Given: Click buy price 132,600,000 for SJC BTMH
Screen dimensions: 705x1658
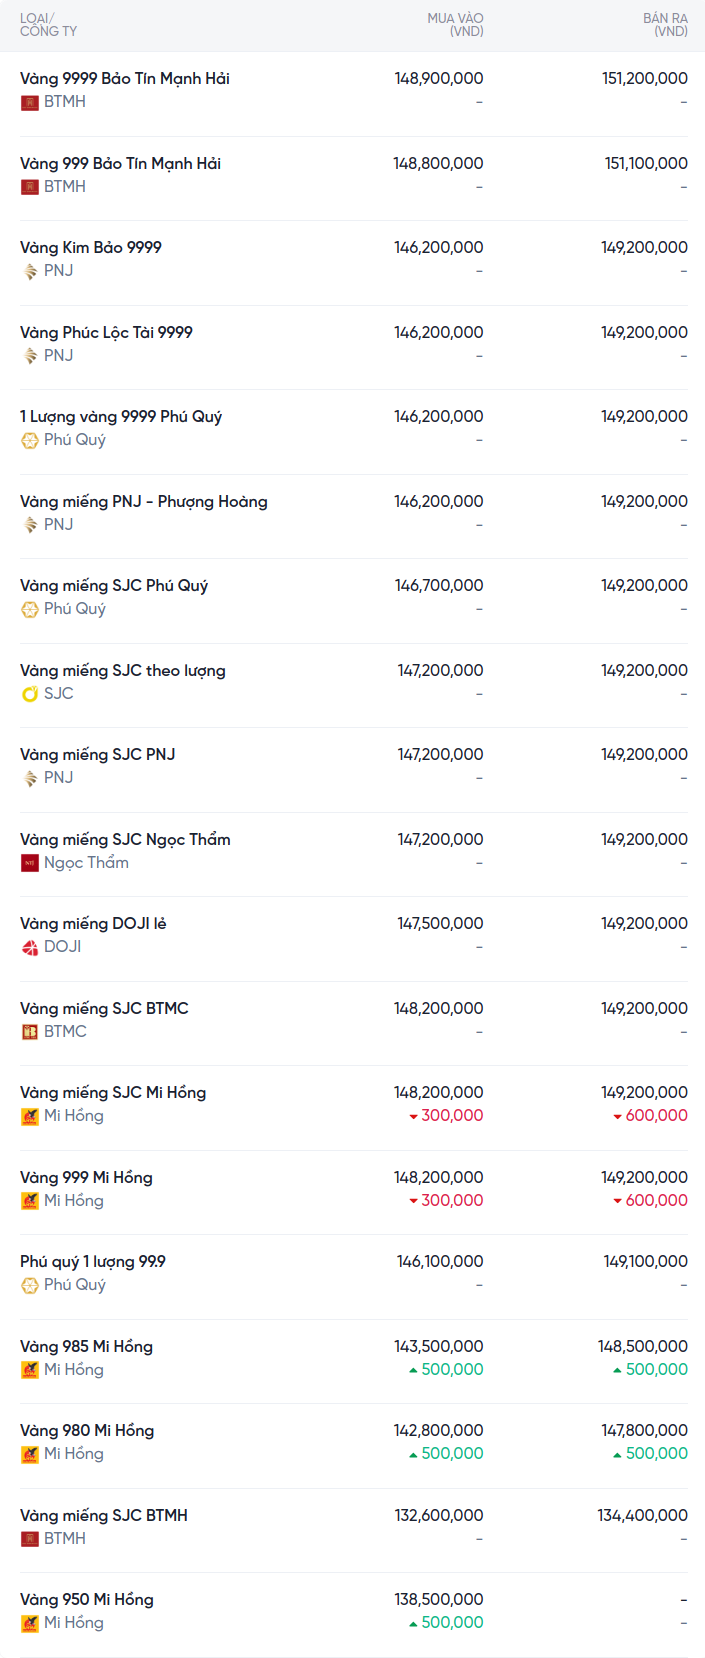Looking at the screenshot, I should [x=439, y=1515].
